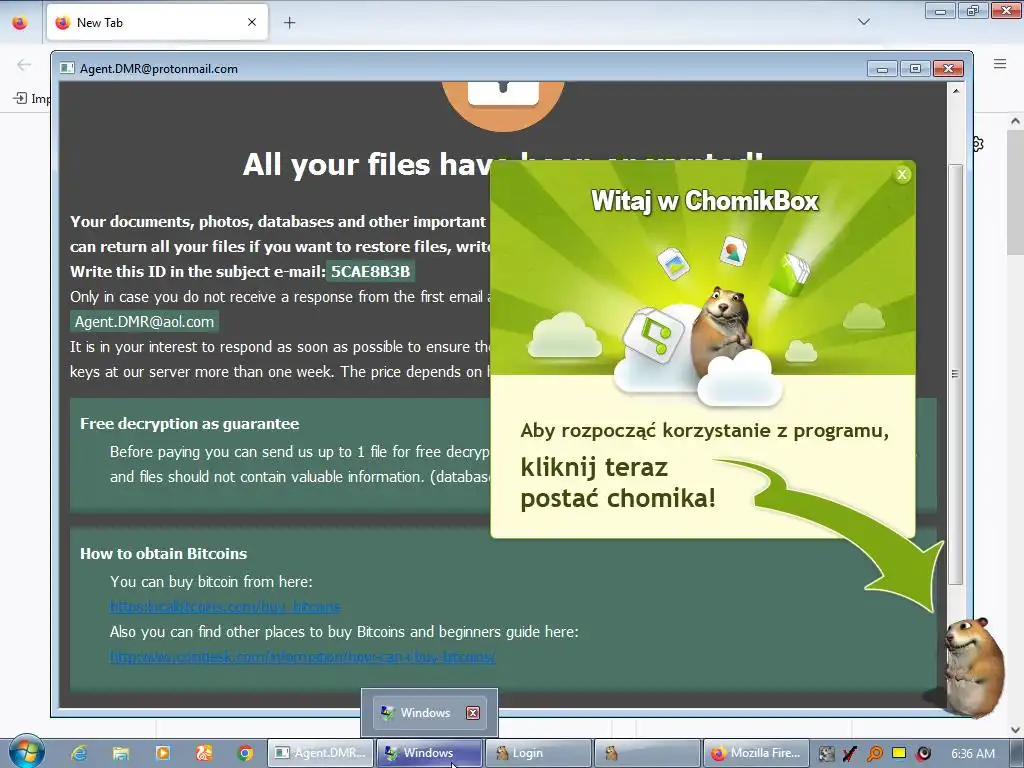Select the ID code 5CAE8B3B
The image size is (1024, 768).
(x=370, y=272)
